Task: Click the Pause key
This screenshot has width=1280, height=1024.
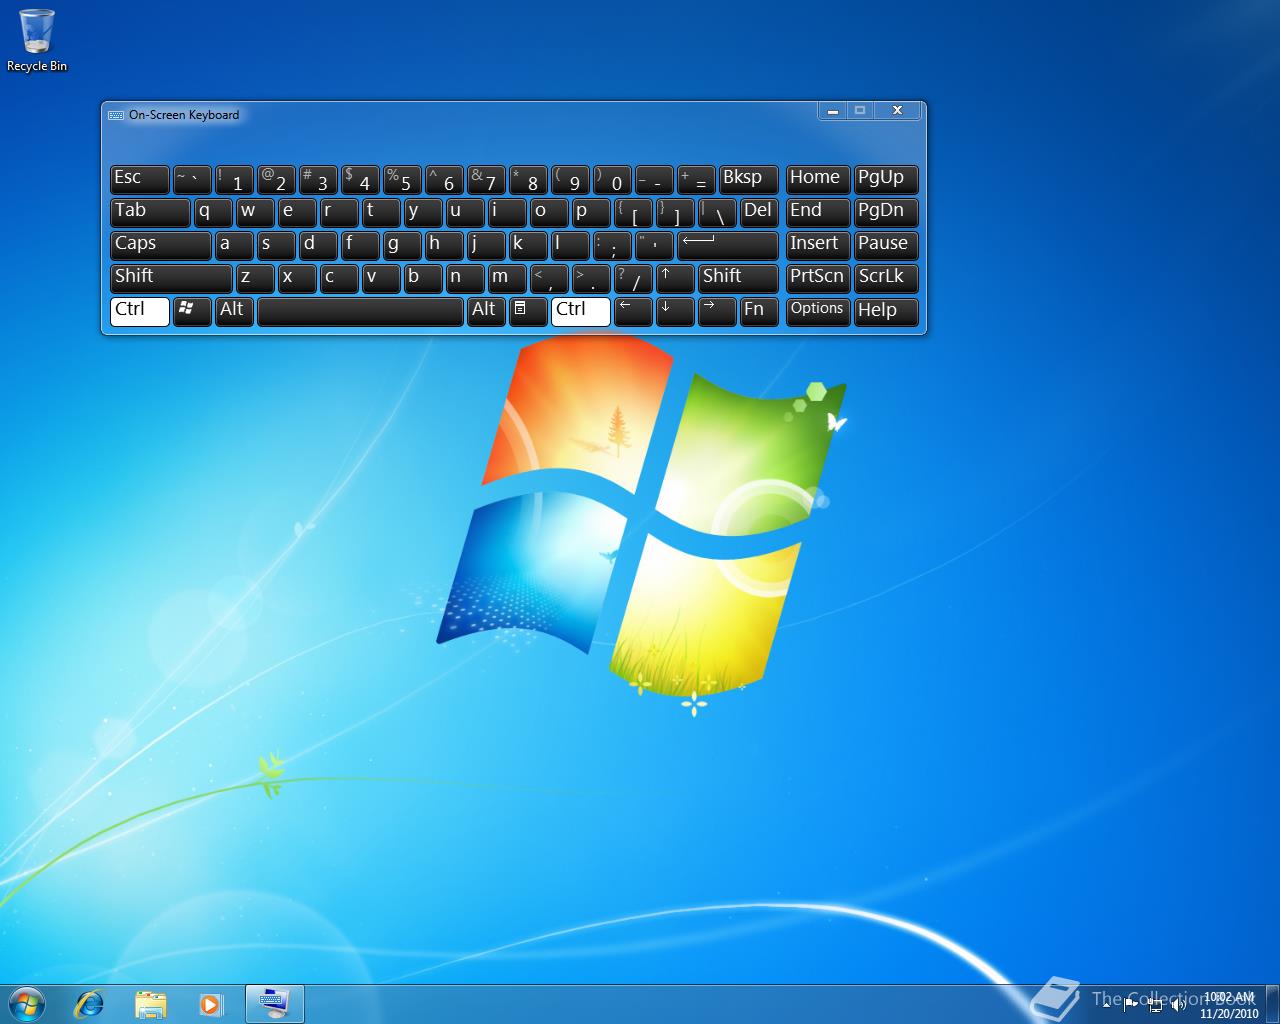Action: point(886,245)
